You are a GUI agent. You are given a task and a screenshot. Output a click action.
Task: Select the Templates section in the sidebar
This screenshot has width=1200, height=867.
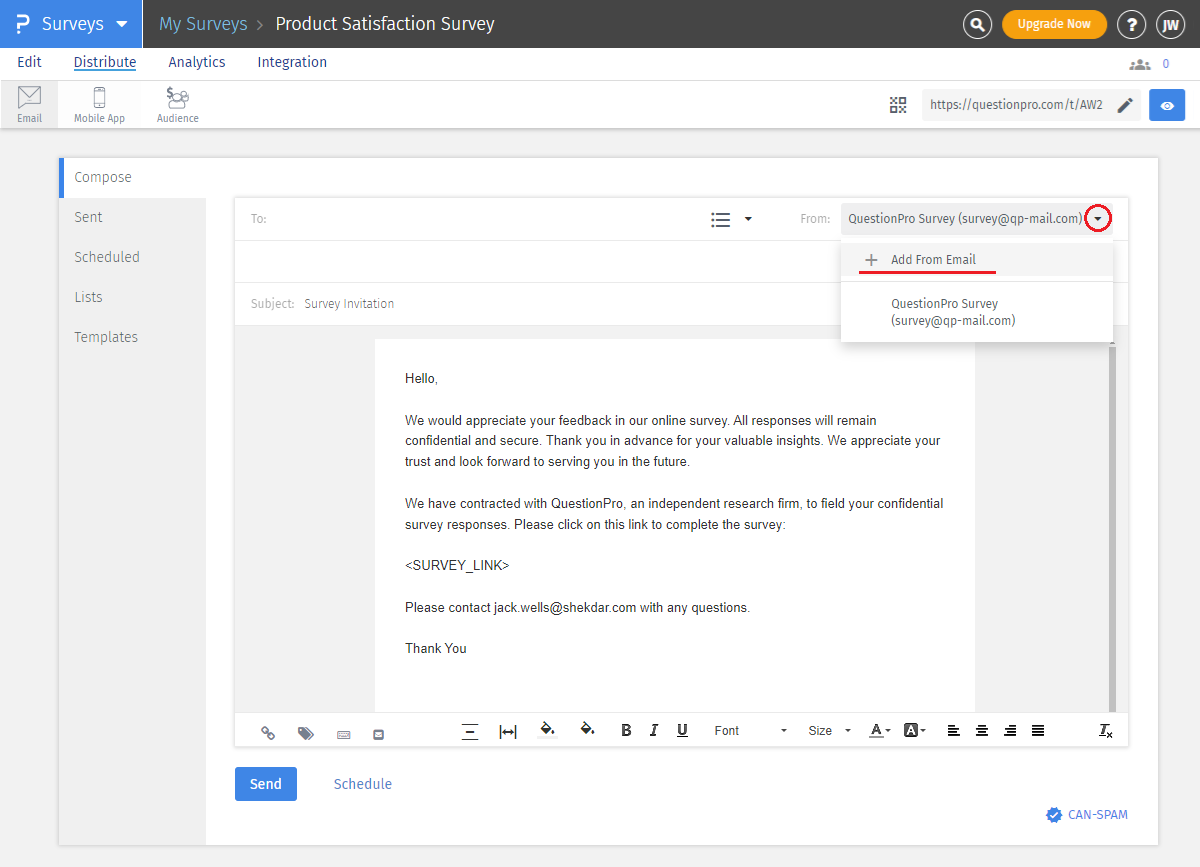pos(106,337)
